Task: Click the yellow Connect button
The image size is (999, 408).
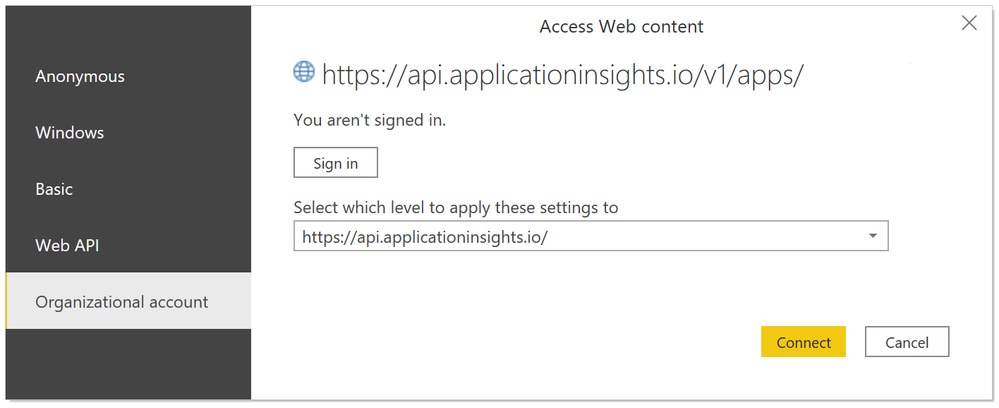Action: 803,342
